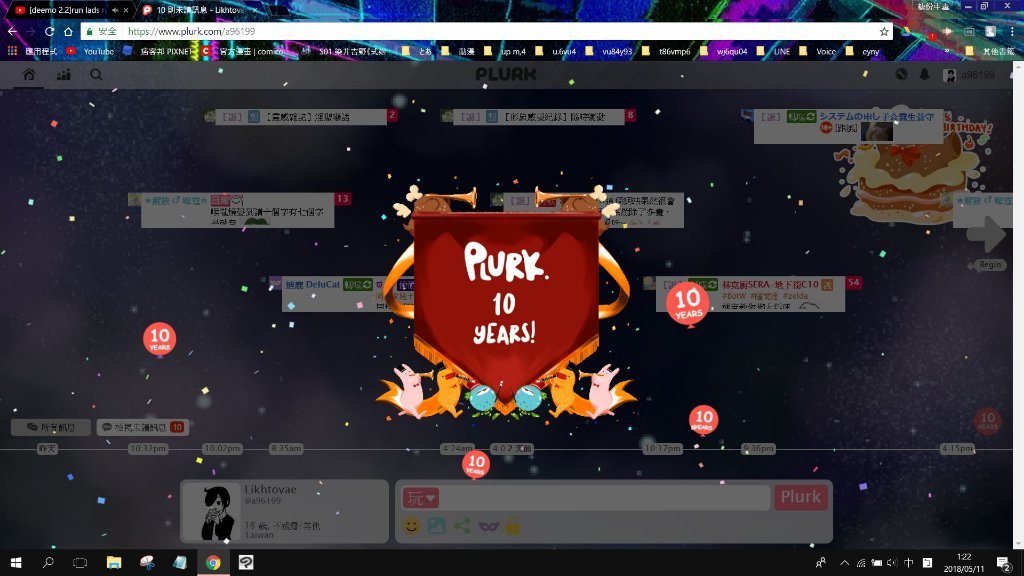Open the Chrome three-dot menu

(1012, 31)
